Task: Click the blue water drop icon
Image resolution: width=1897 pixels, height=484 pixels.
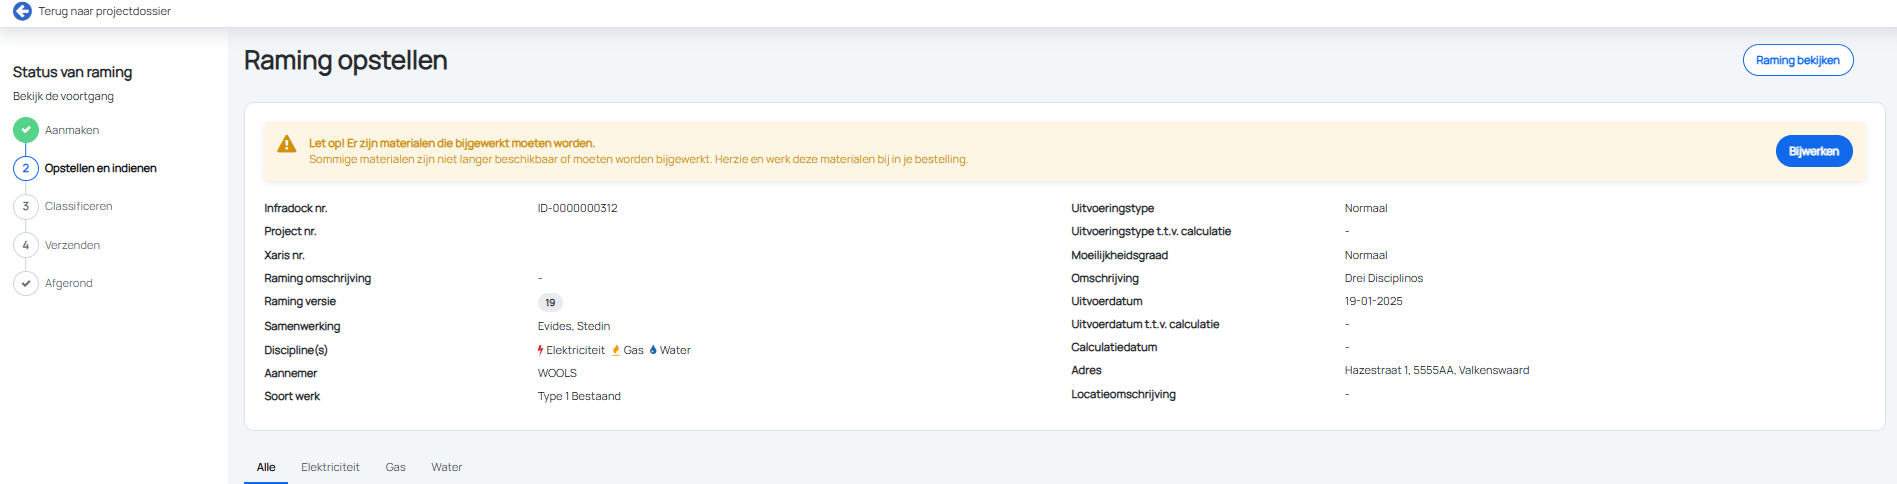Action: point(653,350)
